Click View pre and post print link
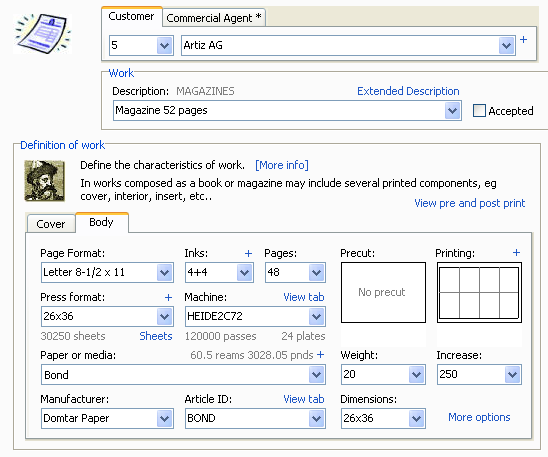548x457 pixels. [469, 203]
